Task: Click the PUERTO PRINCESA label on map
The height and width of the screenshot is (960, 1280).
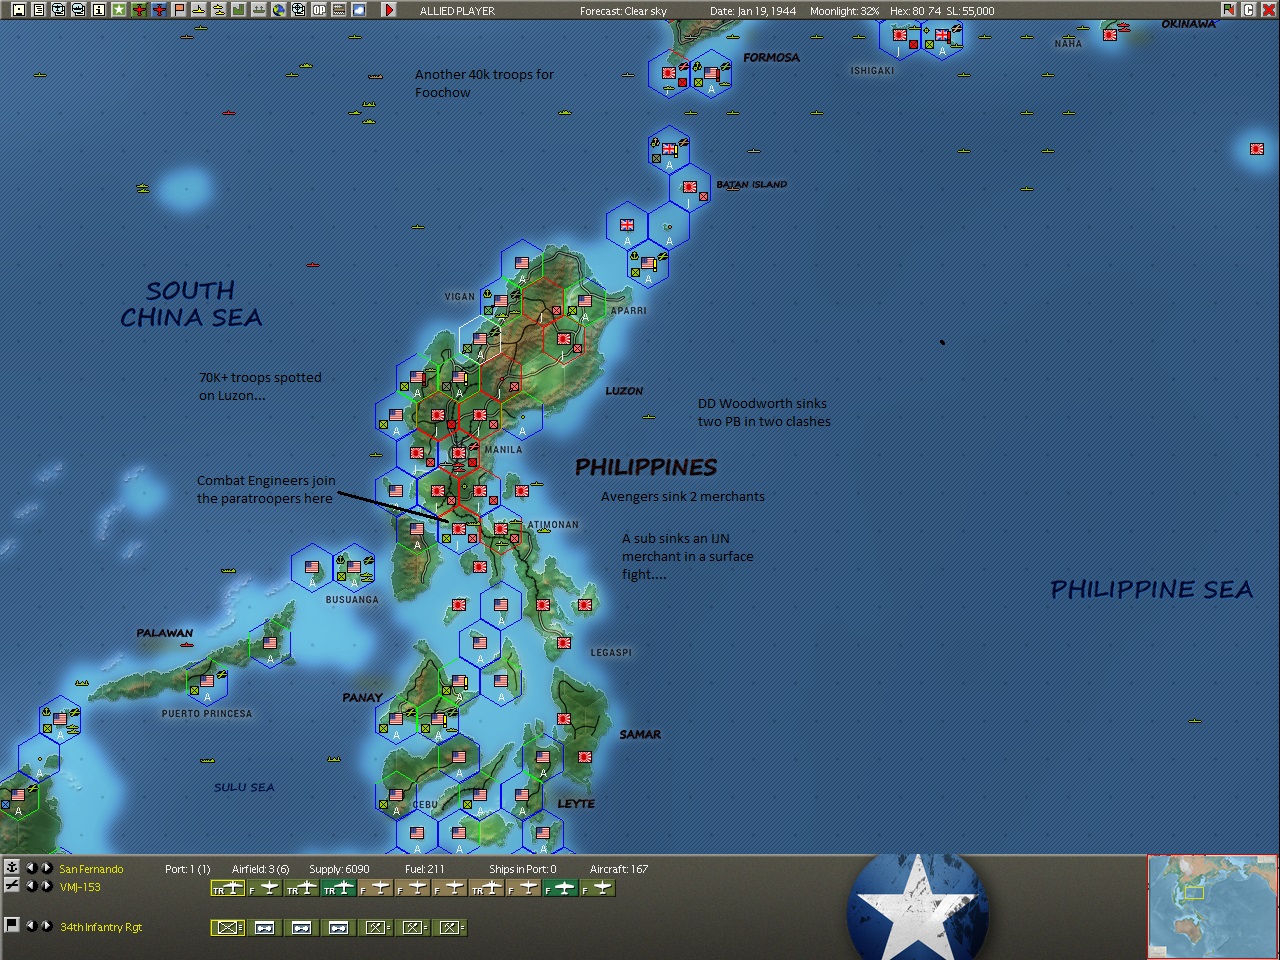Action: tap(207, 714)
